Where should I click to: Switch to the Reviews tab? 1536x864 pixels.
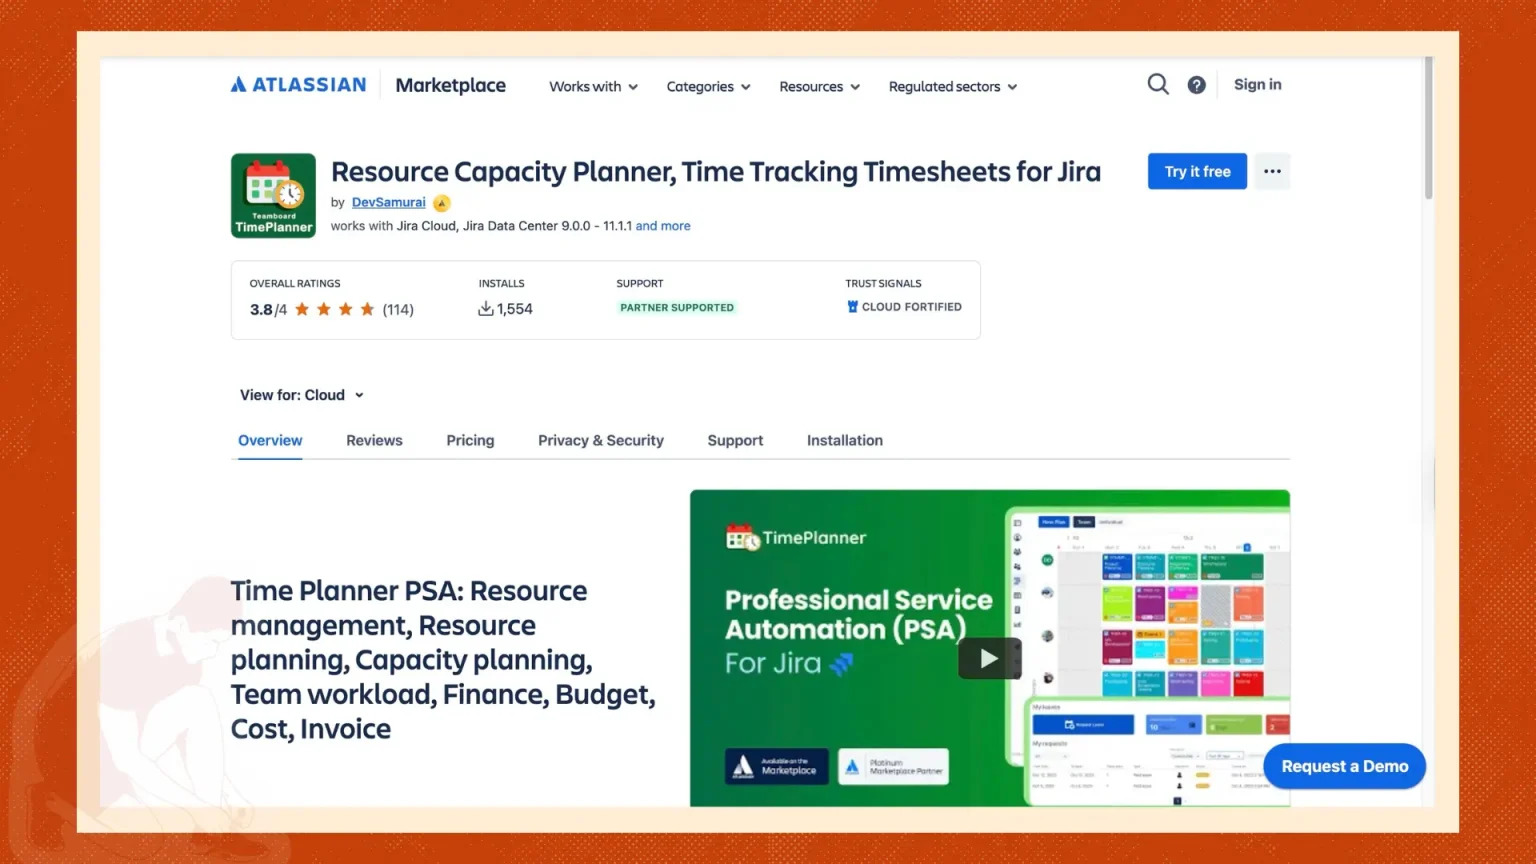click(x=374, y=440)
